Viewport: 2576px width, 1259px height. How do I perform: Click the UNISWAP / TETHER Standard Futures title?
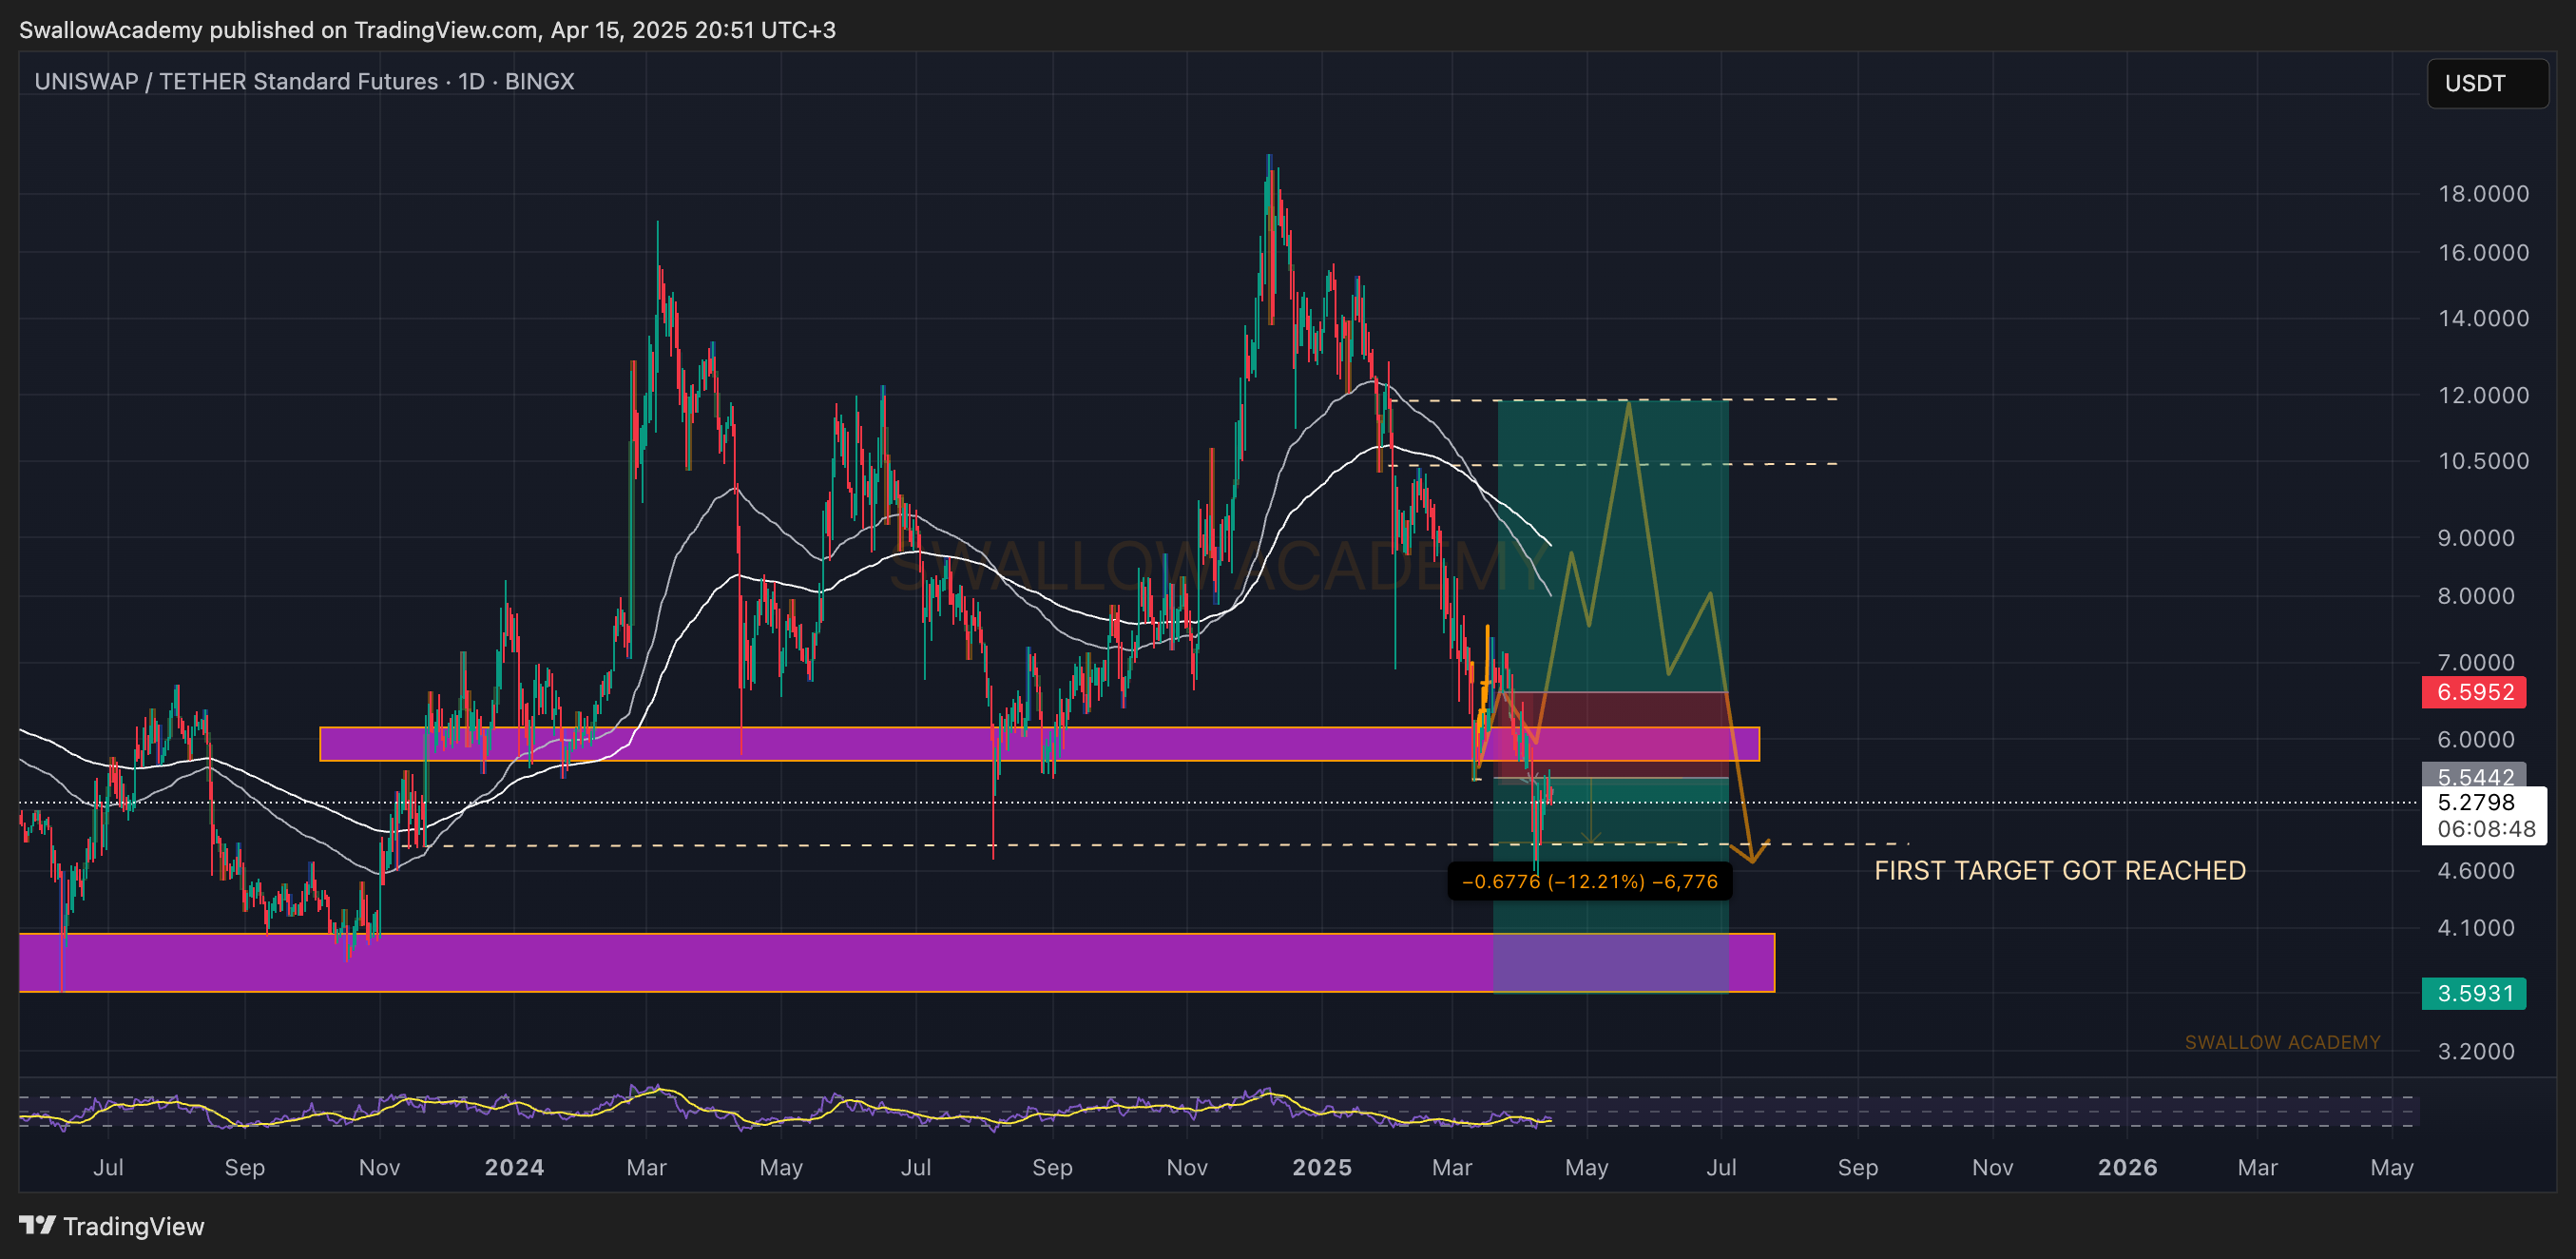(304, 81)
